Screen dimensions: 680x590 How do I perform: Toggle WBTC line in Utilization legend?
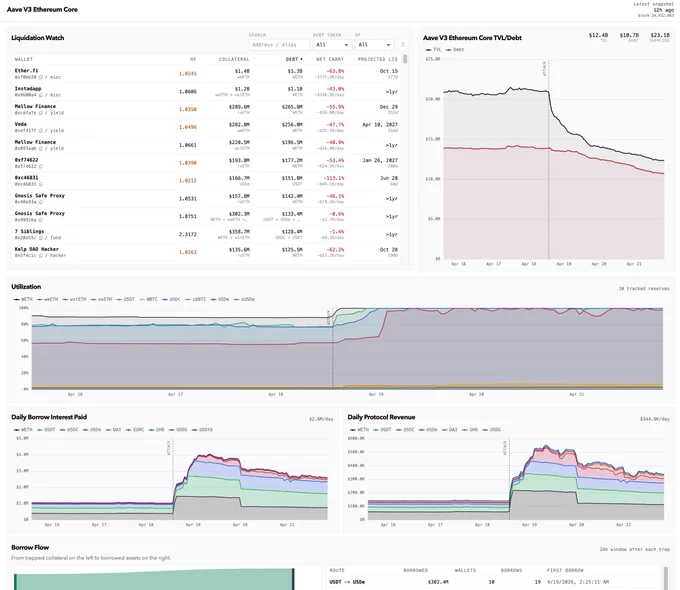148,299
